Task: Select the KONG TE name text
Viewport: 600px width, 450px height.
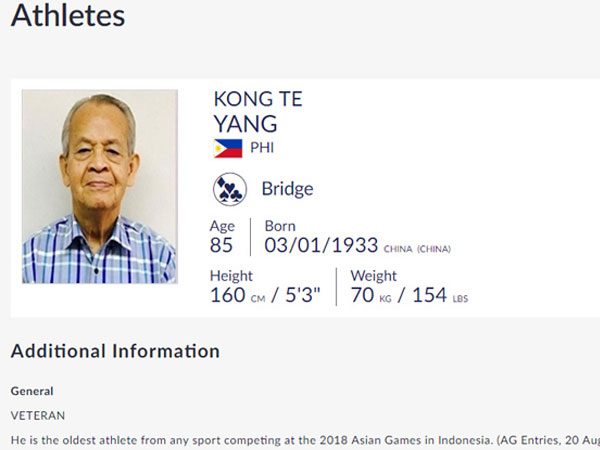Action: 258,99
